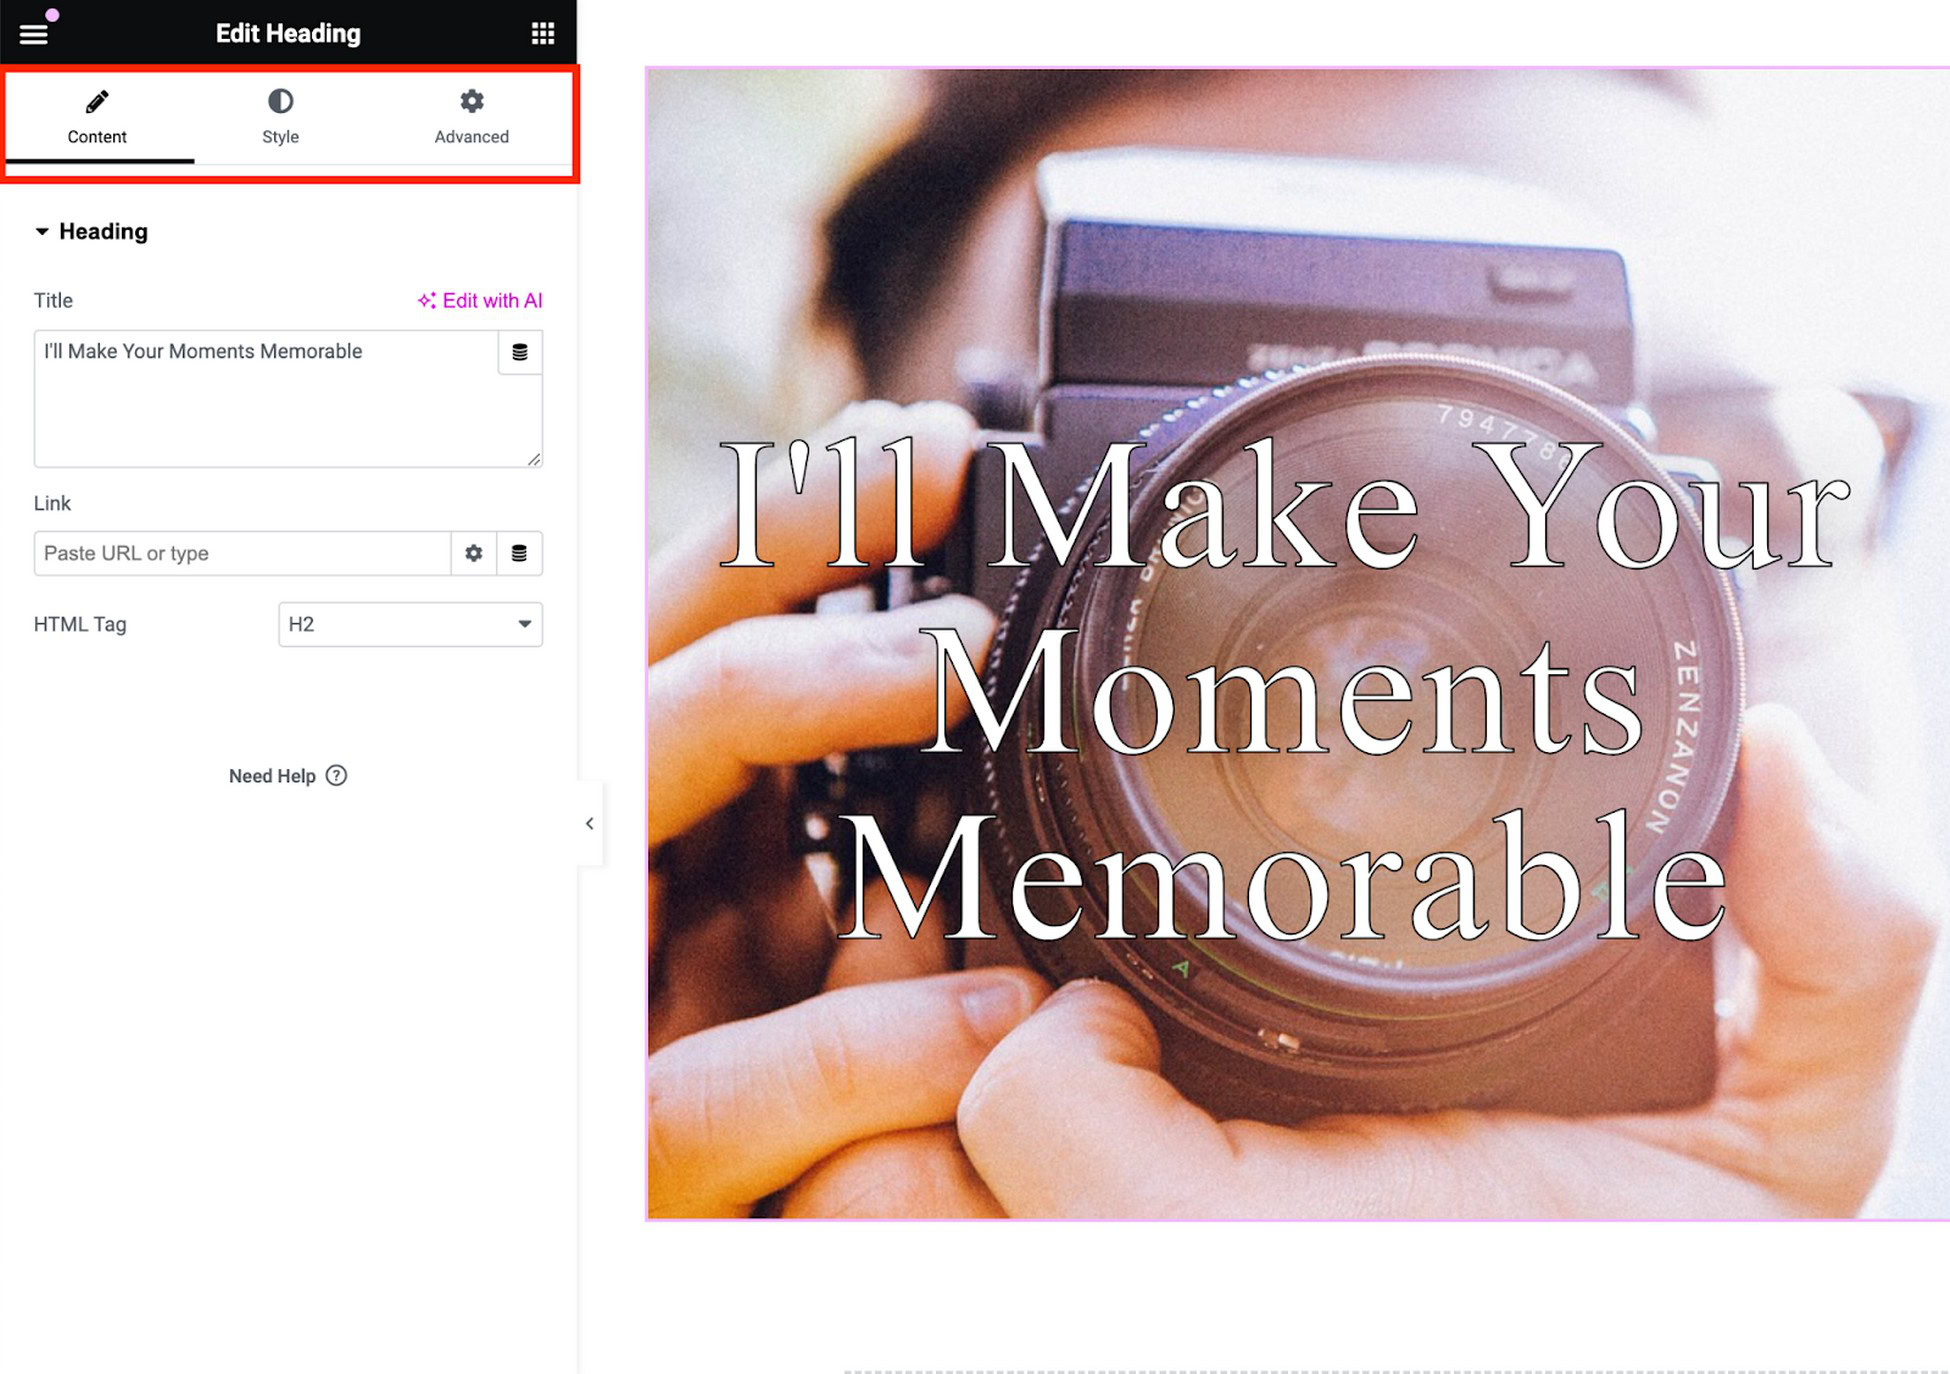Click the resize handle of the Title textarea
The image size is (1950, 1374).
coord(533,461)
